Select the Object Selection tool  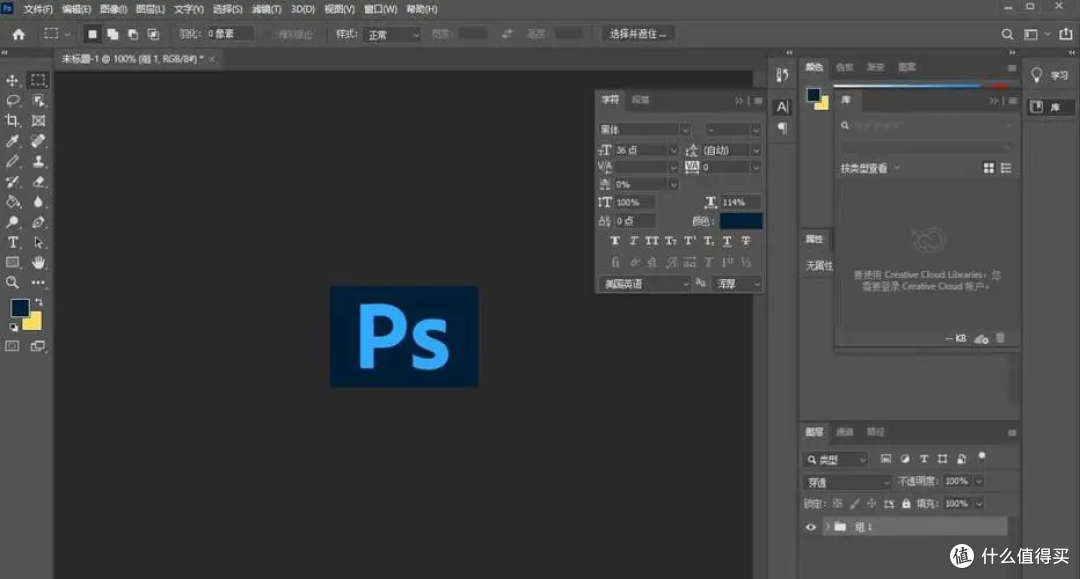click(38, 101)
